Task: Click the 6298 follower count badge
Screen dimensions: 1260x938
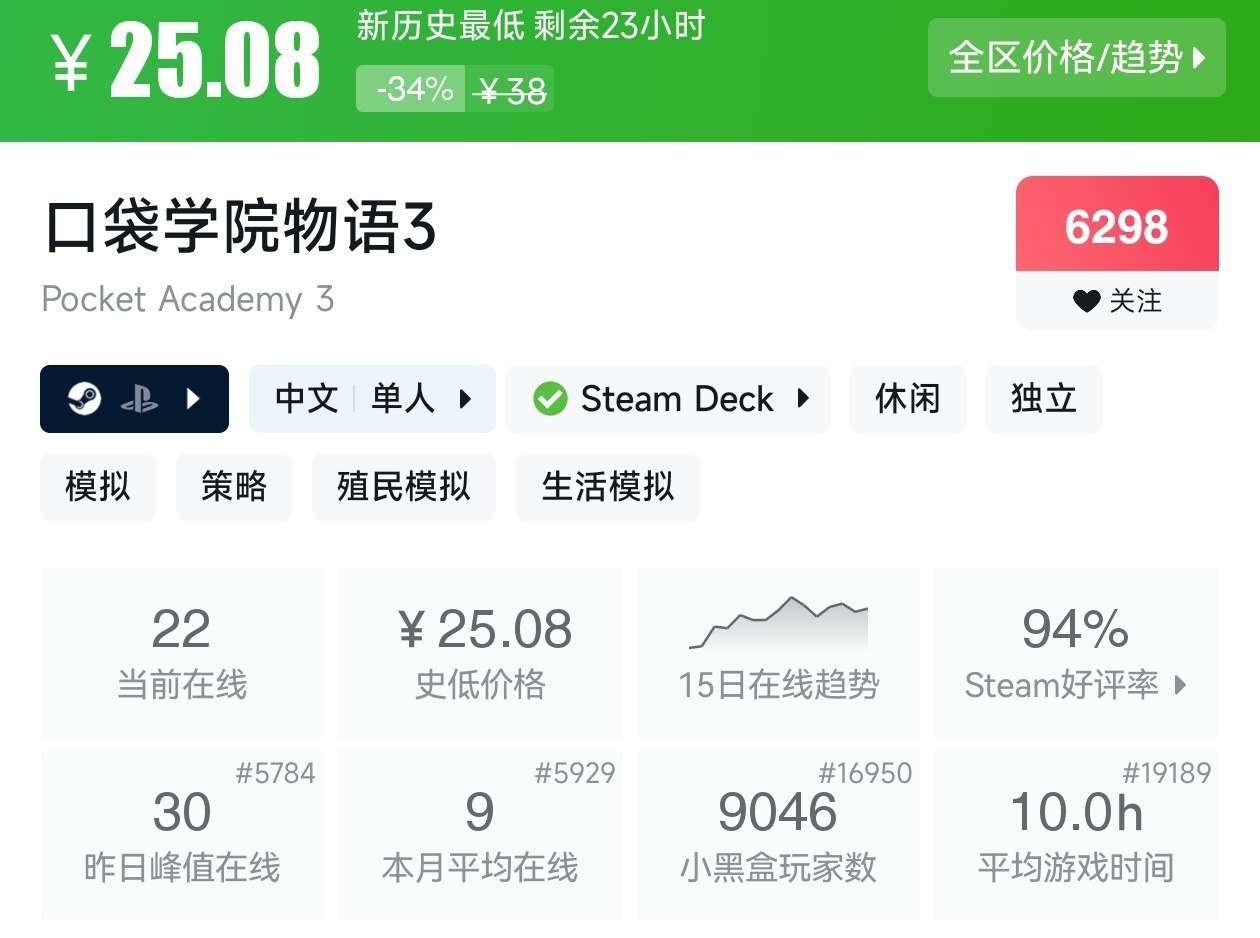Action: pos(1117,226)
